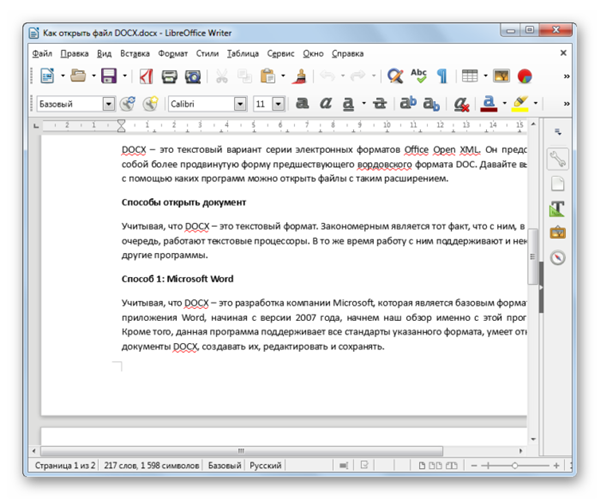The width and height of the screenshot is (600, 500).
Task: Open sidebar Page deck icon
Action: click(558, 184)
